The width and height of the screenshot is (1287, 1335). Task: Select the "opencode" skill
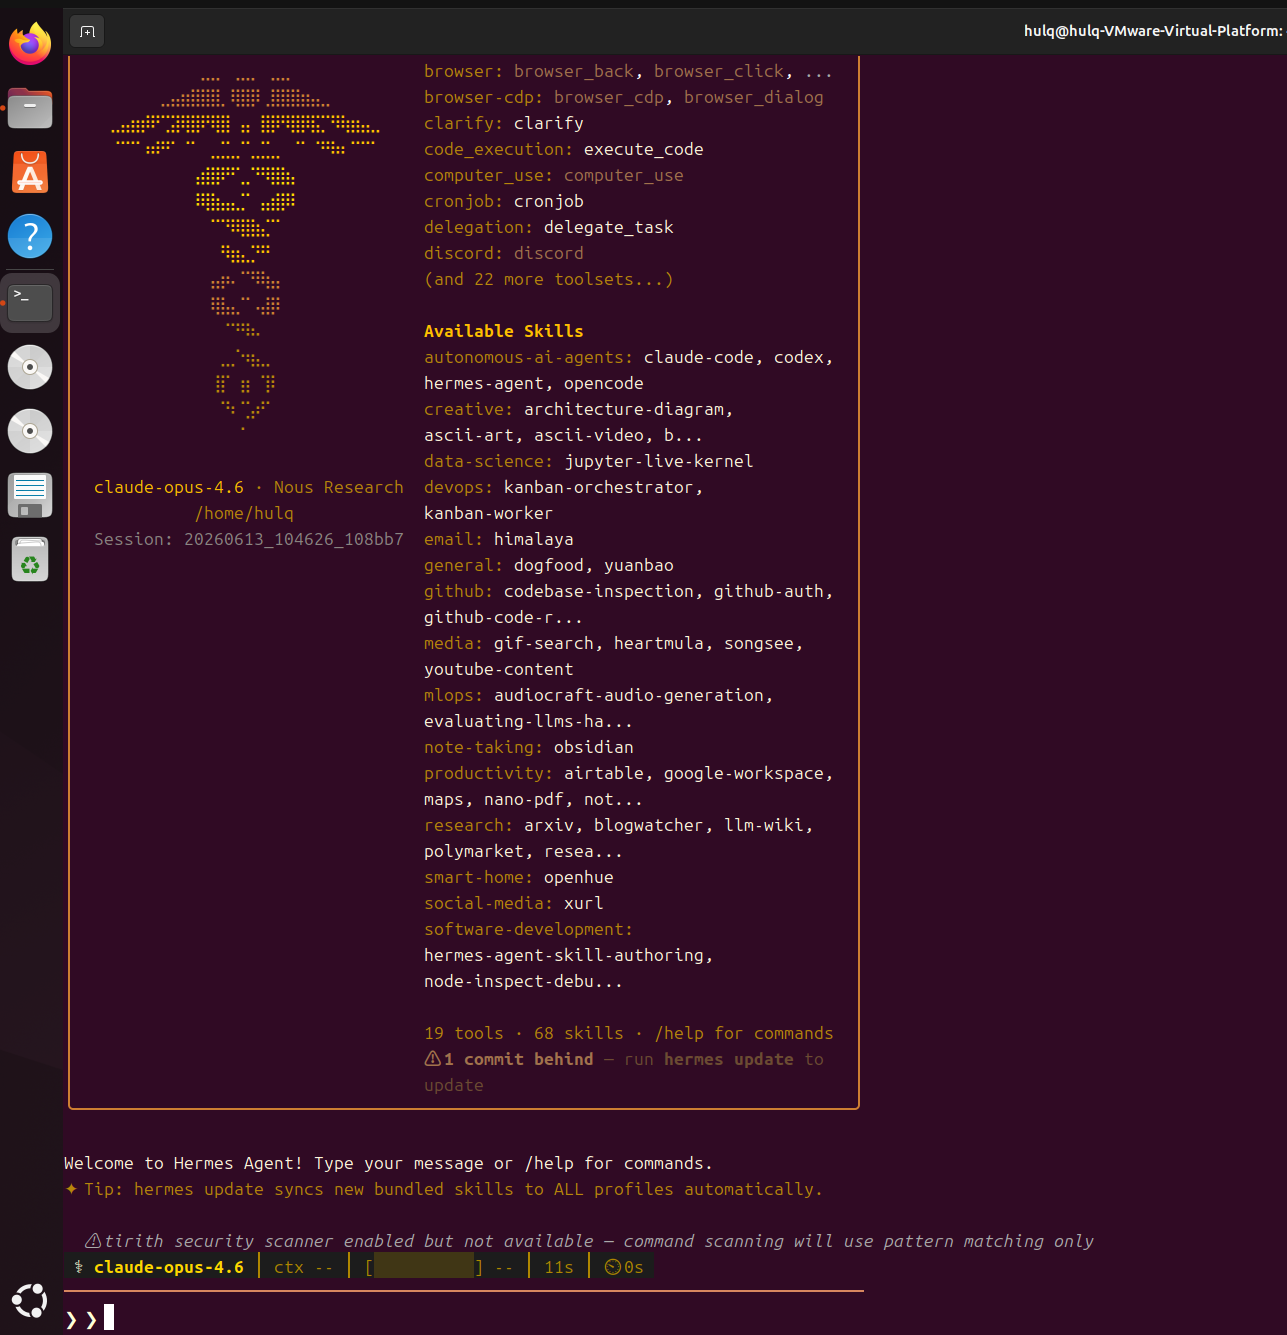tap(604, 383)
